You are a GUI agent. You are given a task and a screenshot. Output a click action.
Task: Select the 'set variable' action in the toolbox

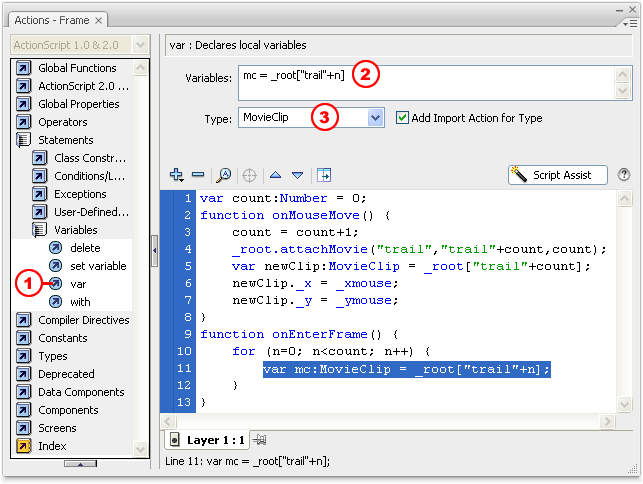click(98, 266)
